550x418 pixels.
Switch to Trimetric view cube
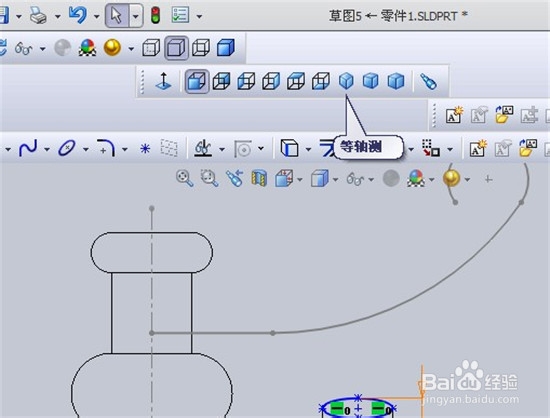tap(371, 81)
